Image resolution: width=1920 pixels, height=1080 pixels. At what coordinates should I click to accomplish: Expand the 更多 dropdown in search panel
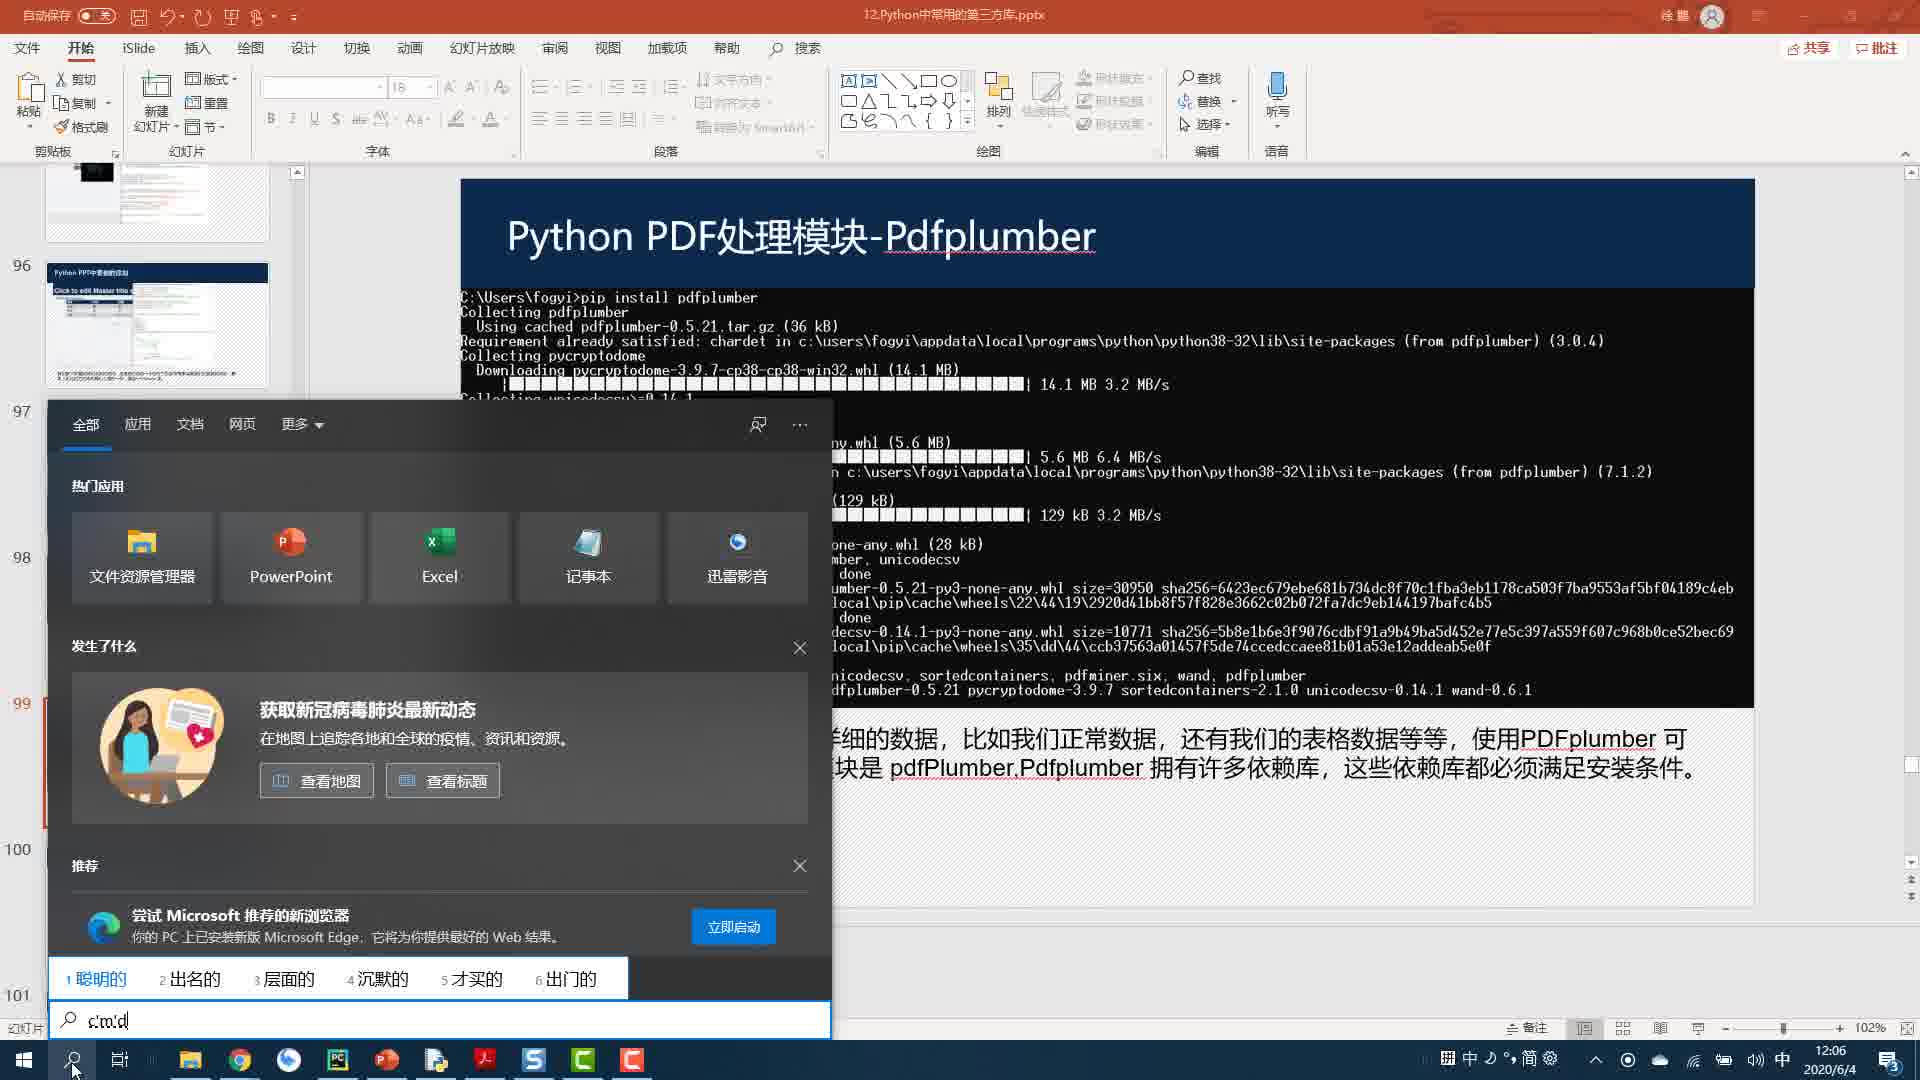(x=302, y=424)
